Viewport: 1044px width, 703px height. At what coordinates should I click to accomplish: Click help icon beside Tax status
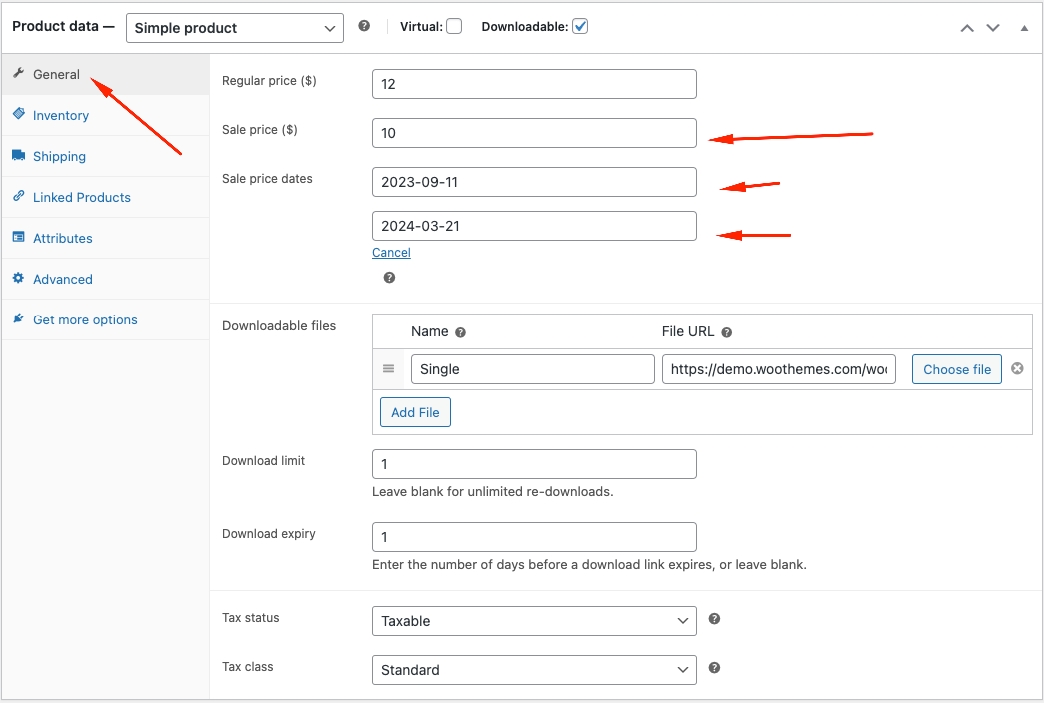tap(714, 619)
